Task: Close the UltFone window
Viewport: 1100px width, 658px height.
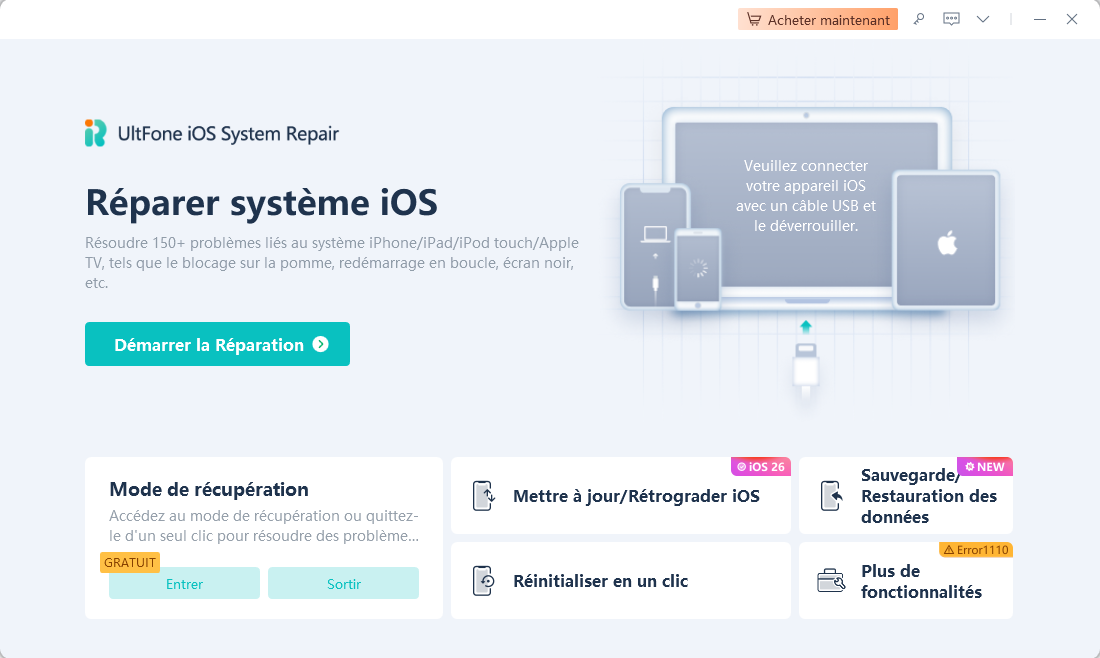Action: pyautogui.click(x=1071, y=20)
